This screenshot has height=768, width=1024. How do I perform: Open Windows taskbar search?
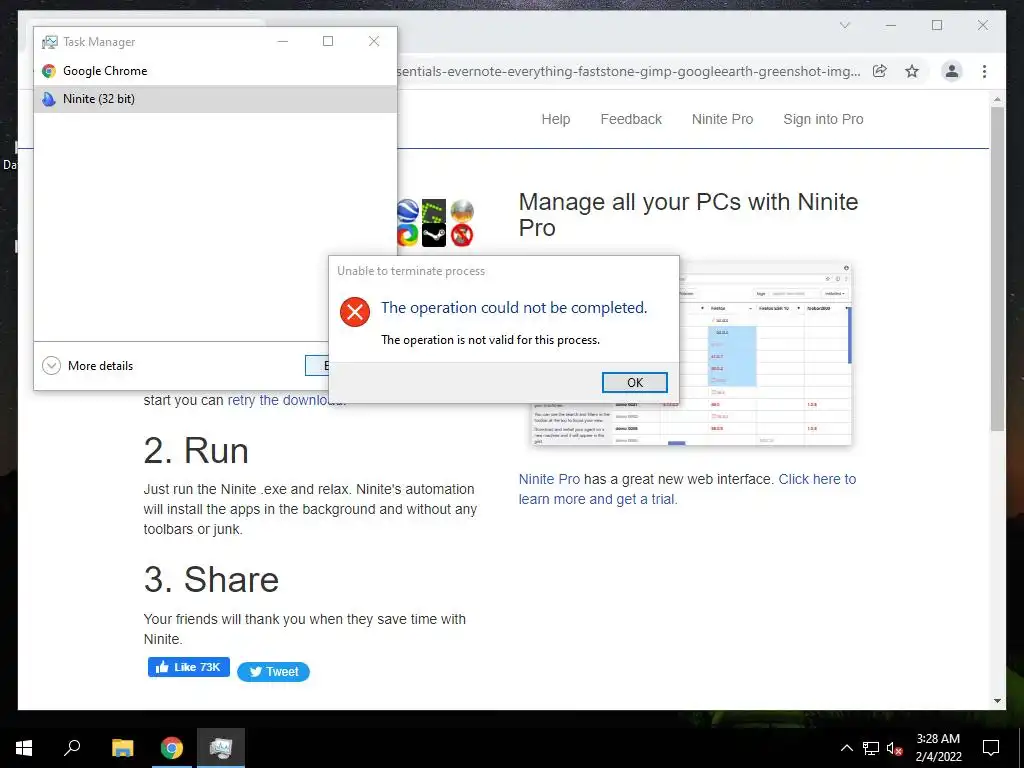pos(72,748)
